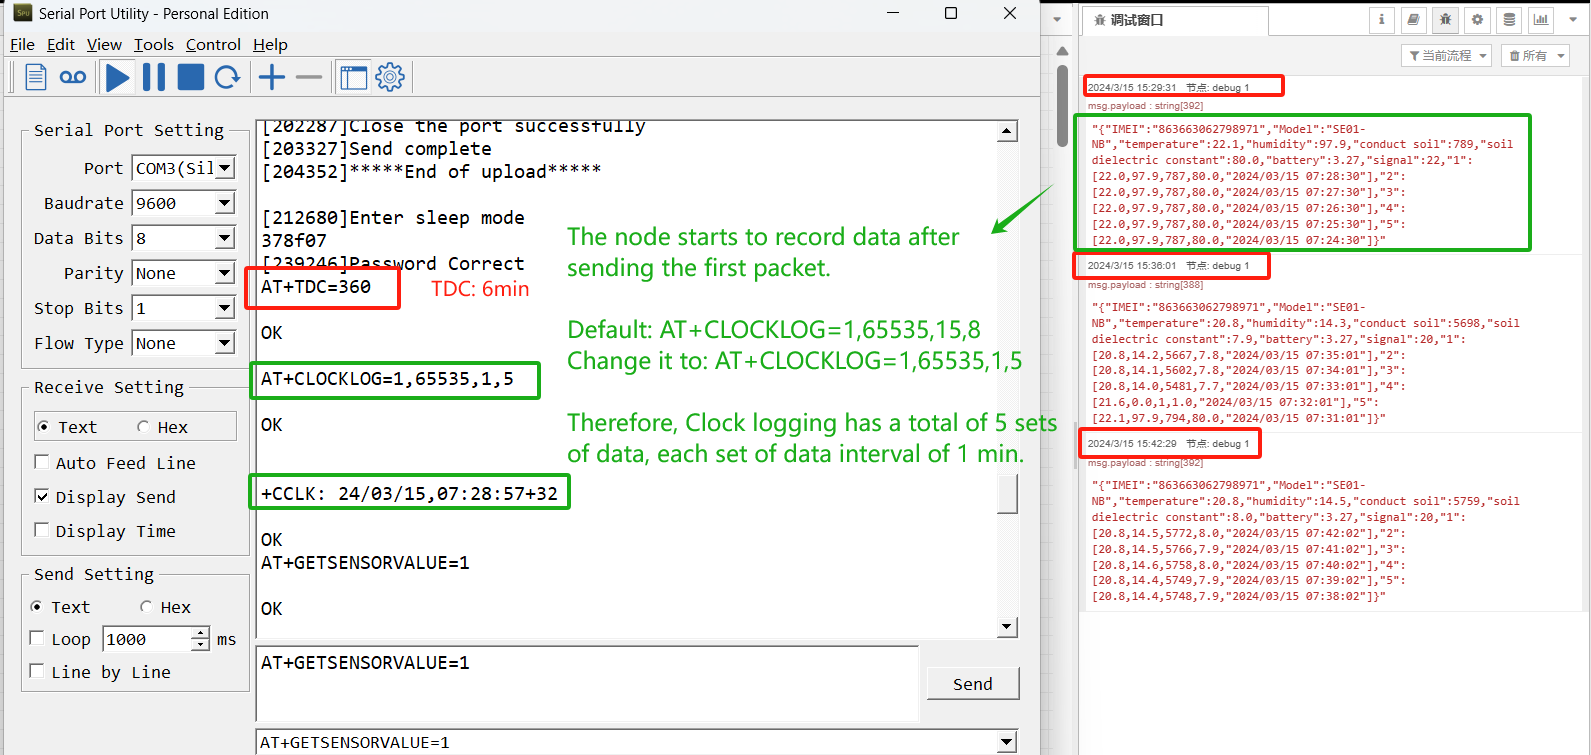Enable Line by Line checkbox
This screenshot has height=755, width=1591.
tap(37, 671)
